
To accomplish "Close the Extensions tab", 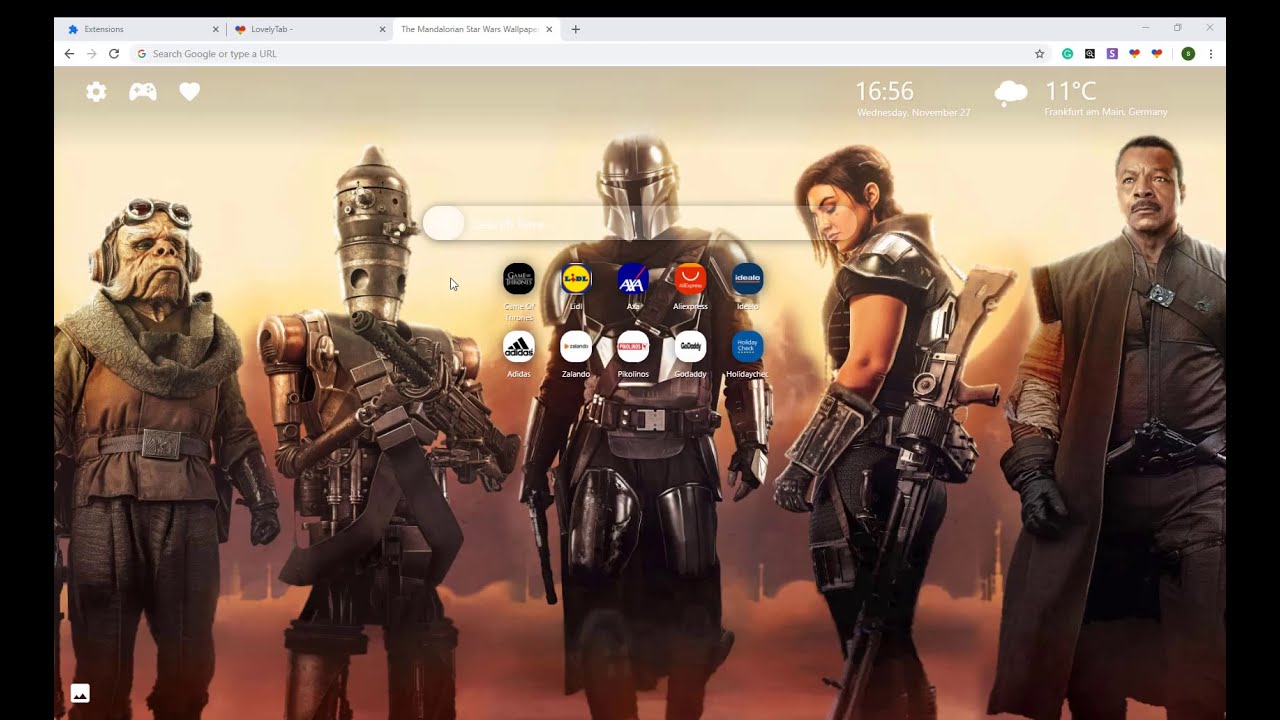I will 216,29.
